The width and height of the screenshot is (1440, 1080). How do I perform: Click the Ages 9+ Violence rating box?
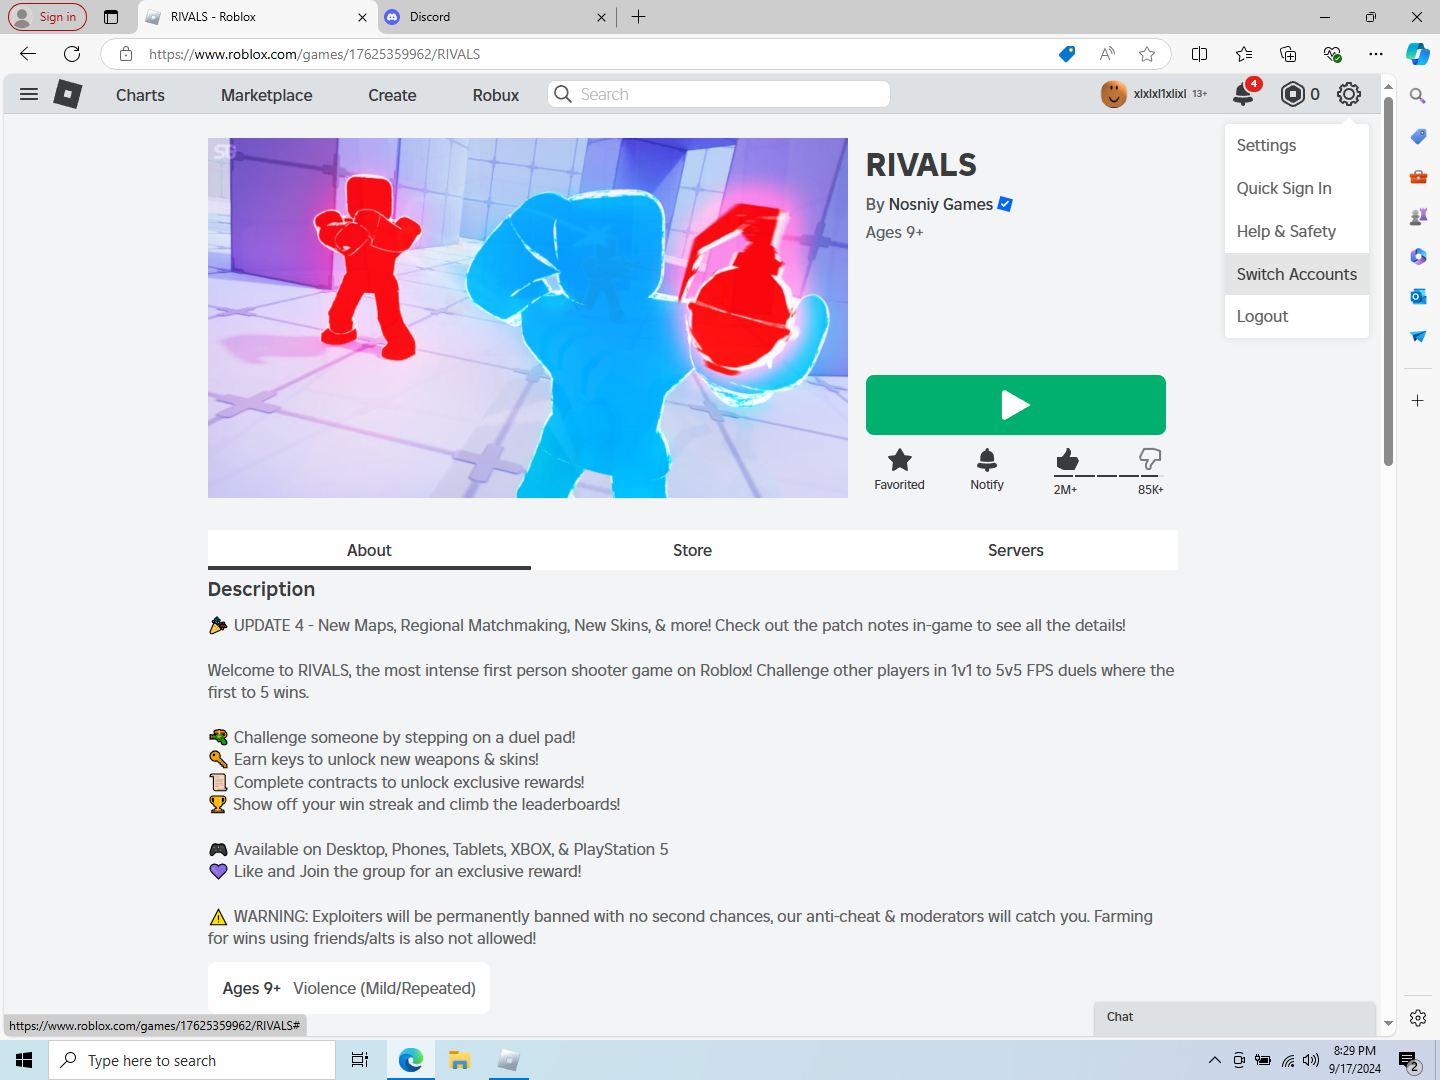tap(349, 988)
